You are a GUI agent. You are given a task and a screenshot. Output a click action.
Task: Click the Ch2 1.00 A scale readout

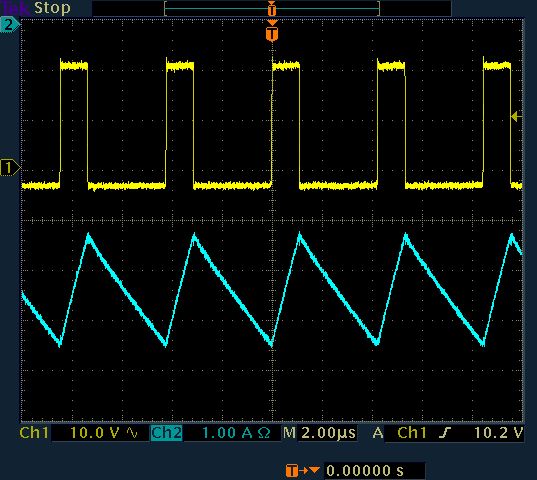[x=227, y=433]
